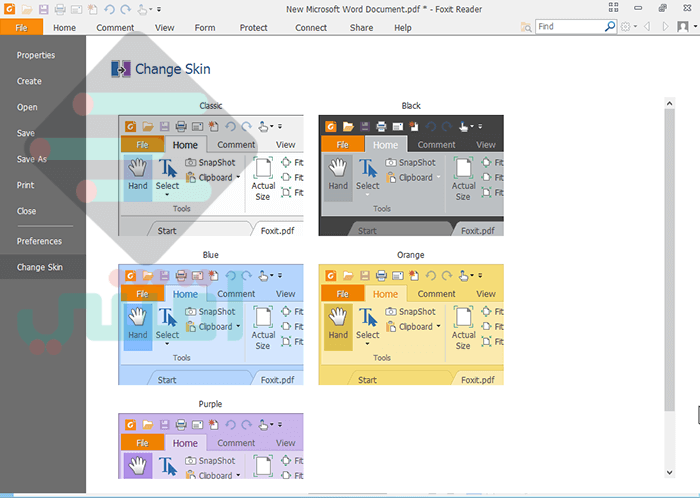Select Change Skin in the File sidebar
700x498 pixels.
point(43,267)
